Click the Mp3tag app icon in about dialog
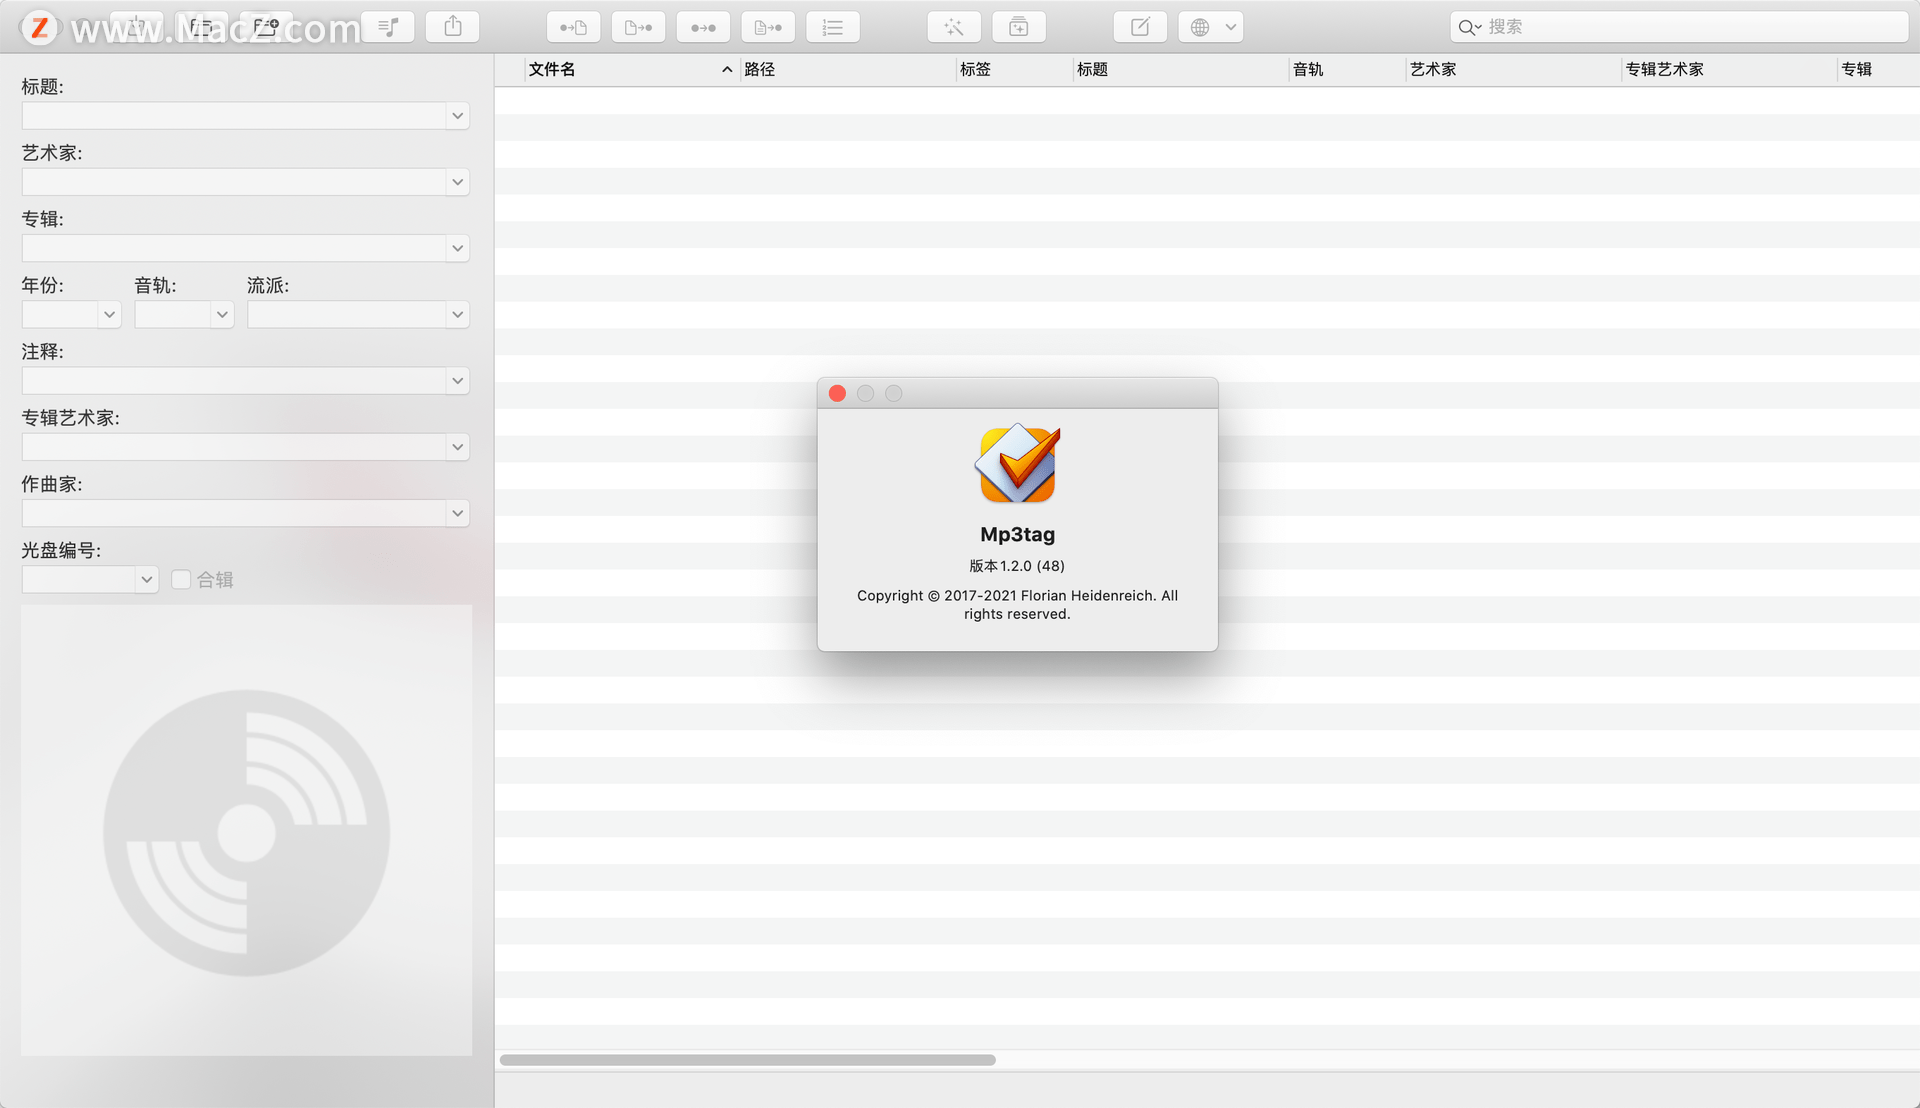Screen dimensions: 1920x1108 (x=1018, y=464)
